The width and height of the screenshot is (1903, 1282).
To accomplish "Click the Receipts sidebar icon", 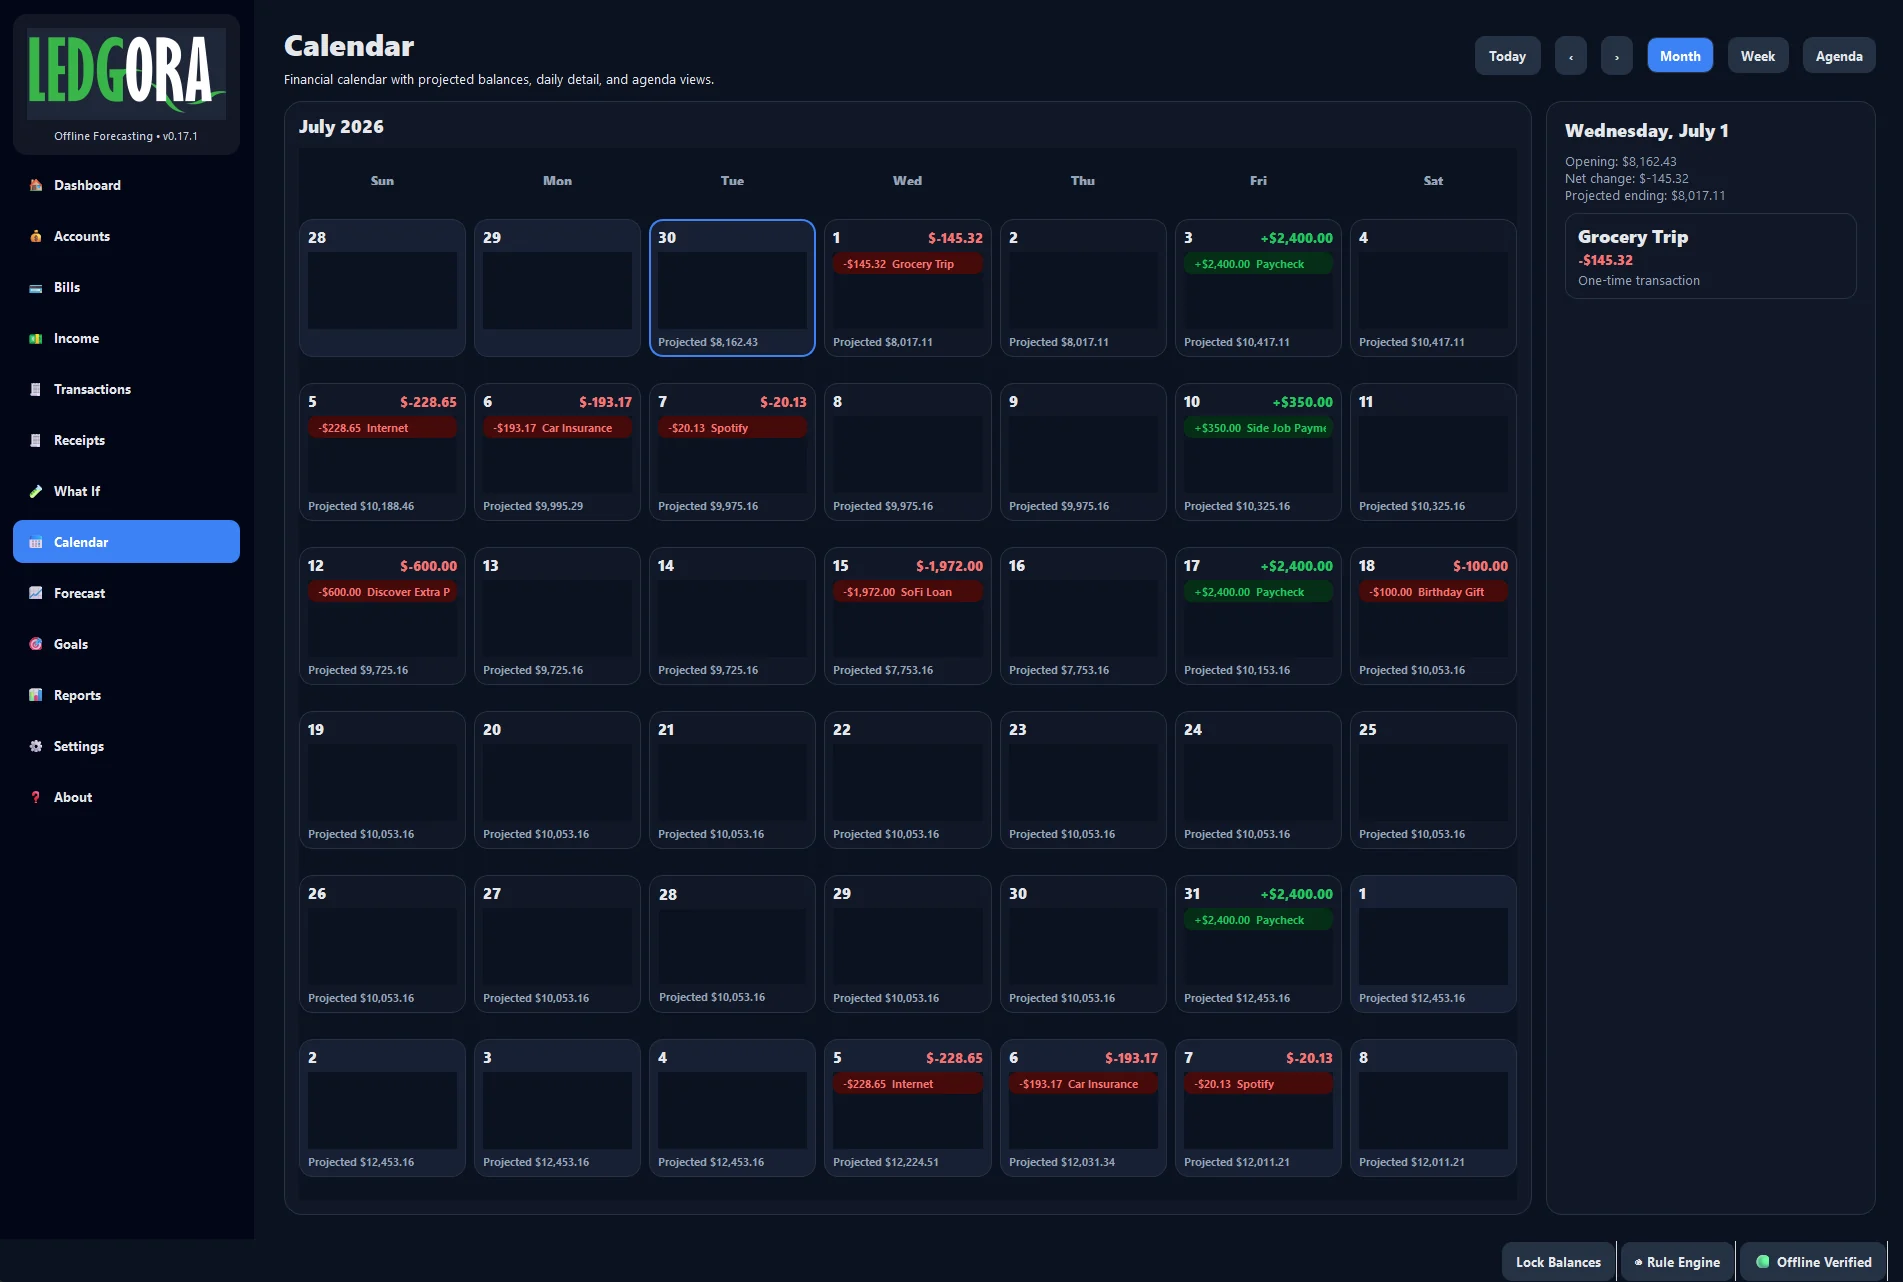I will click(36, 440).
